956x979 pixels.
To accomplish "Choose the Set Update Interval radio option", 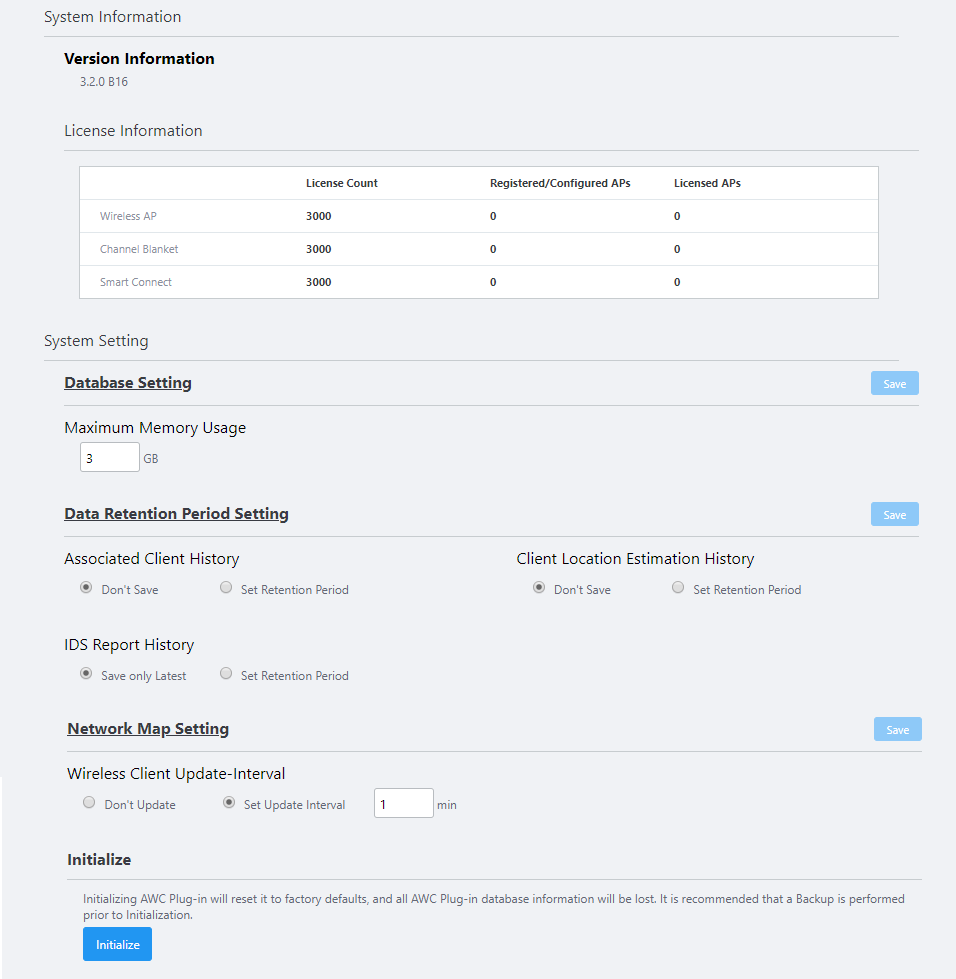I will pyautogui.click(x=229, y=803).
